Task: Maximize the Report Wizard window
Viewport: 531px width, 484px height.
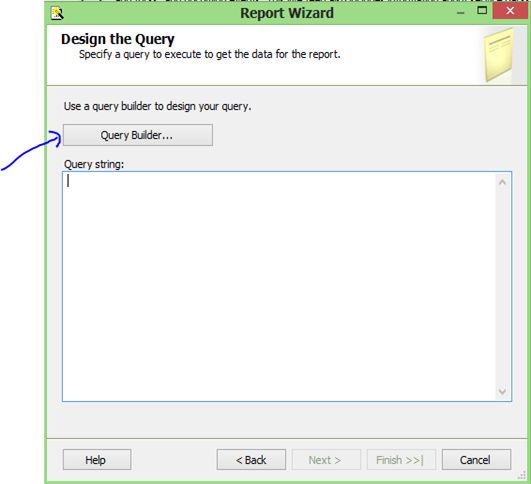Action: (482, 11)
